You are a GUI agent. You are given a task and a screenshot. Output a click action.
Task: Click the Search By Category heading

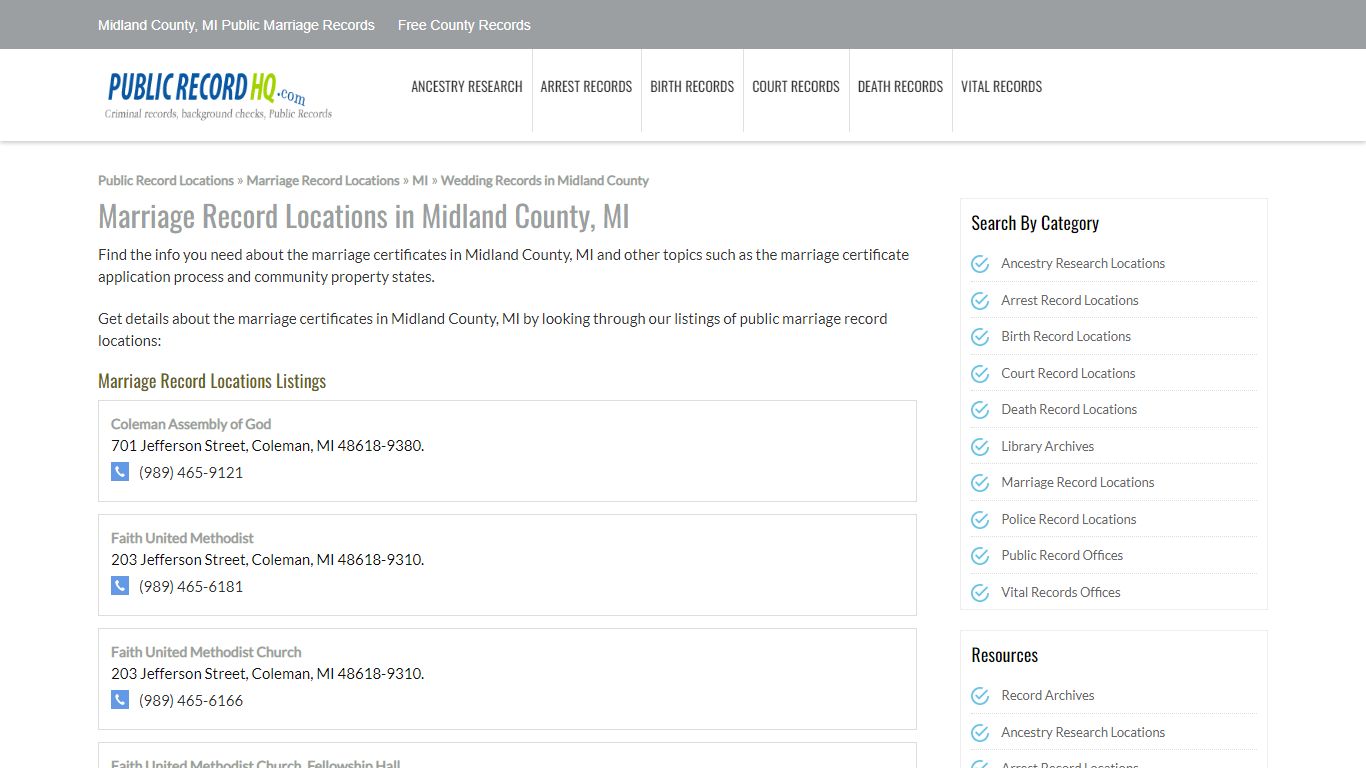click(x=1035, y=223)
